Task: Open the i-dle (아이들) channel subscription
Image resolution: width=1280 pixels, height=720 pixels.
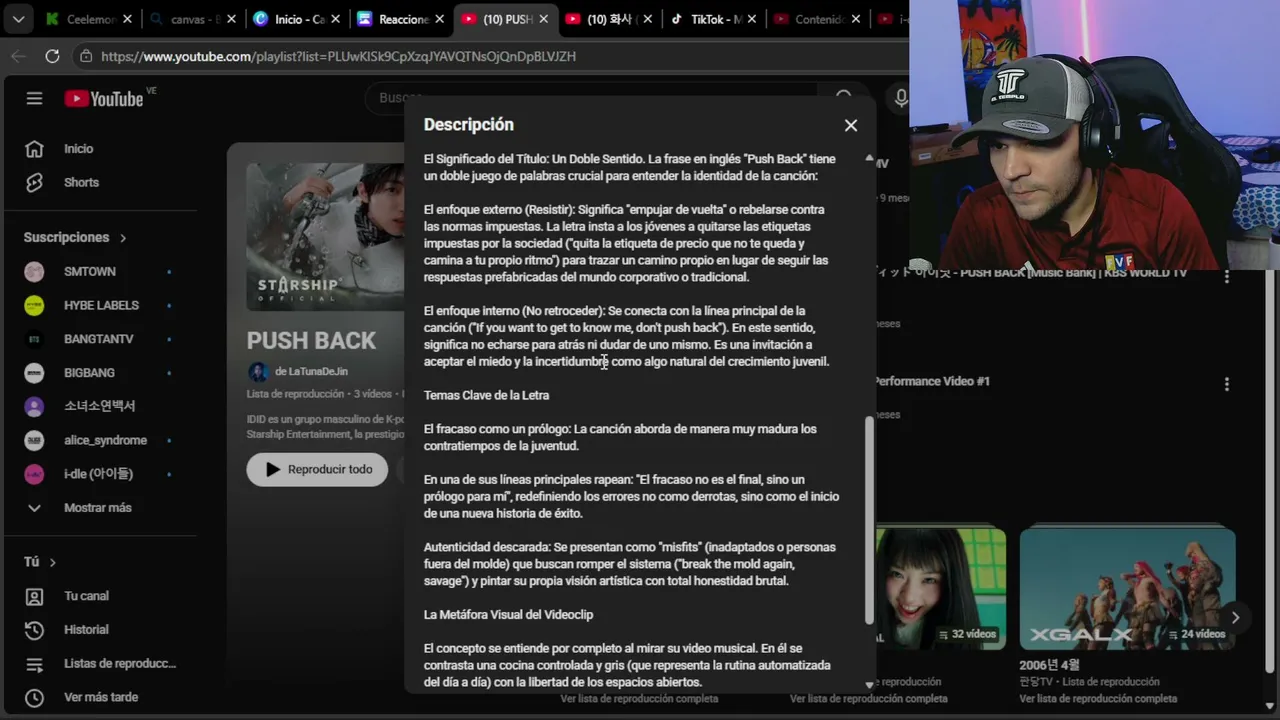Action: [x=100, y=474]
